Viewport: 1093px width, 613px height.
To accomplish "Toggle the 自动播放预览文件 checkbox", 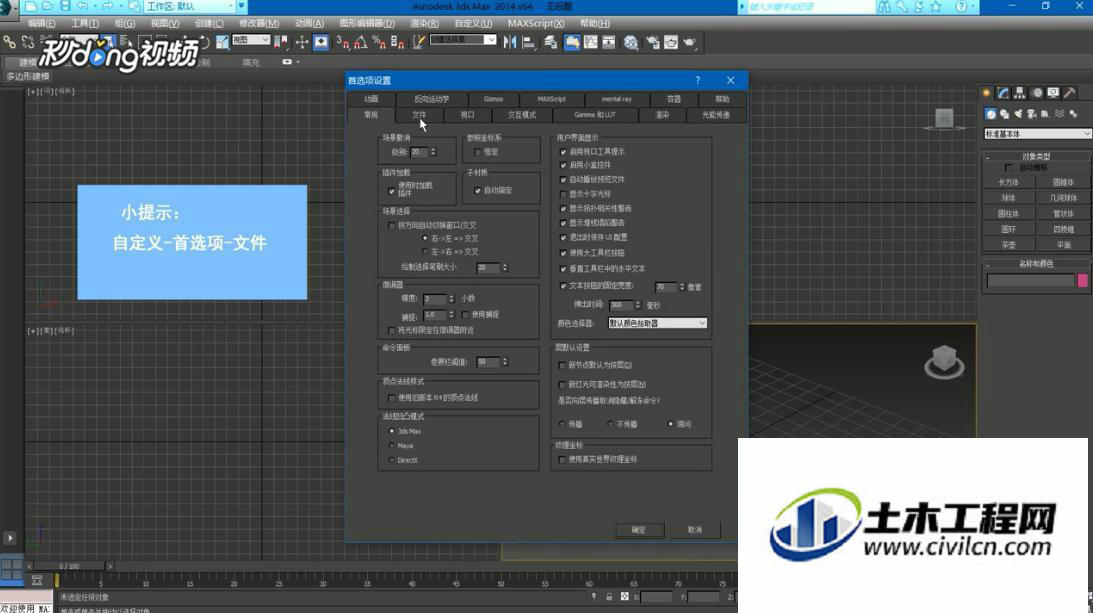I will coord(563,180).
